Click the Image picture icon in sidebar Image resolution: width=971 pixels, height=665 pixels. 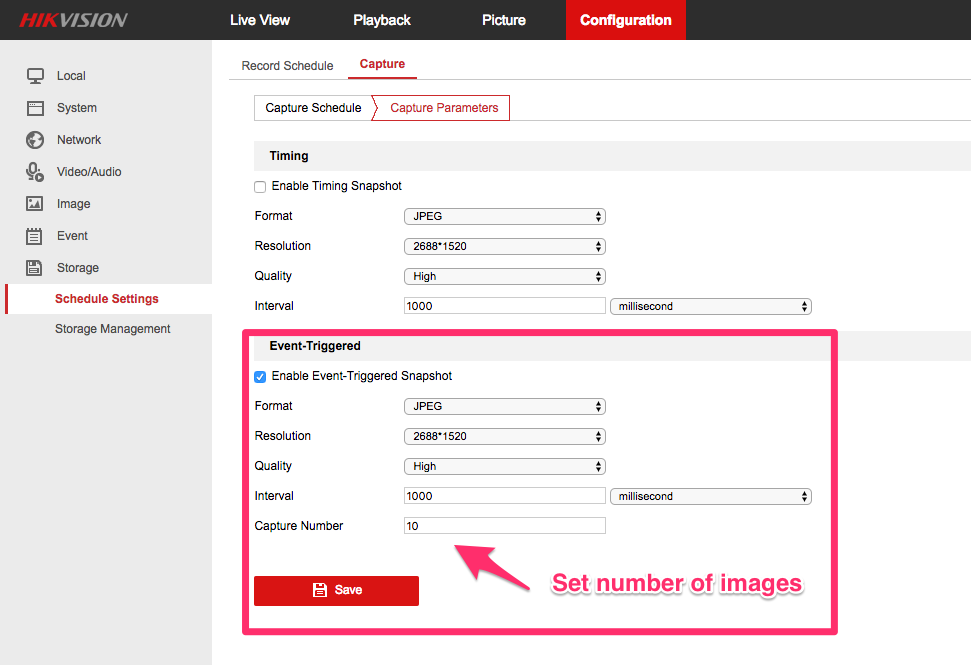coord(35,204)
